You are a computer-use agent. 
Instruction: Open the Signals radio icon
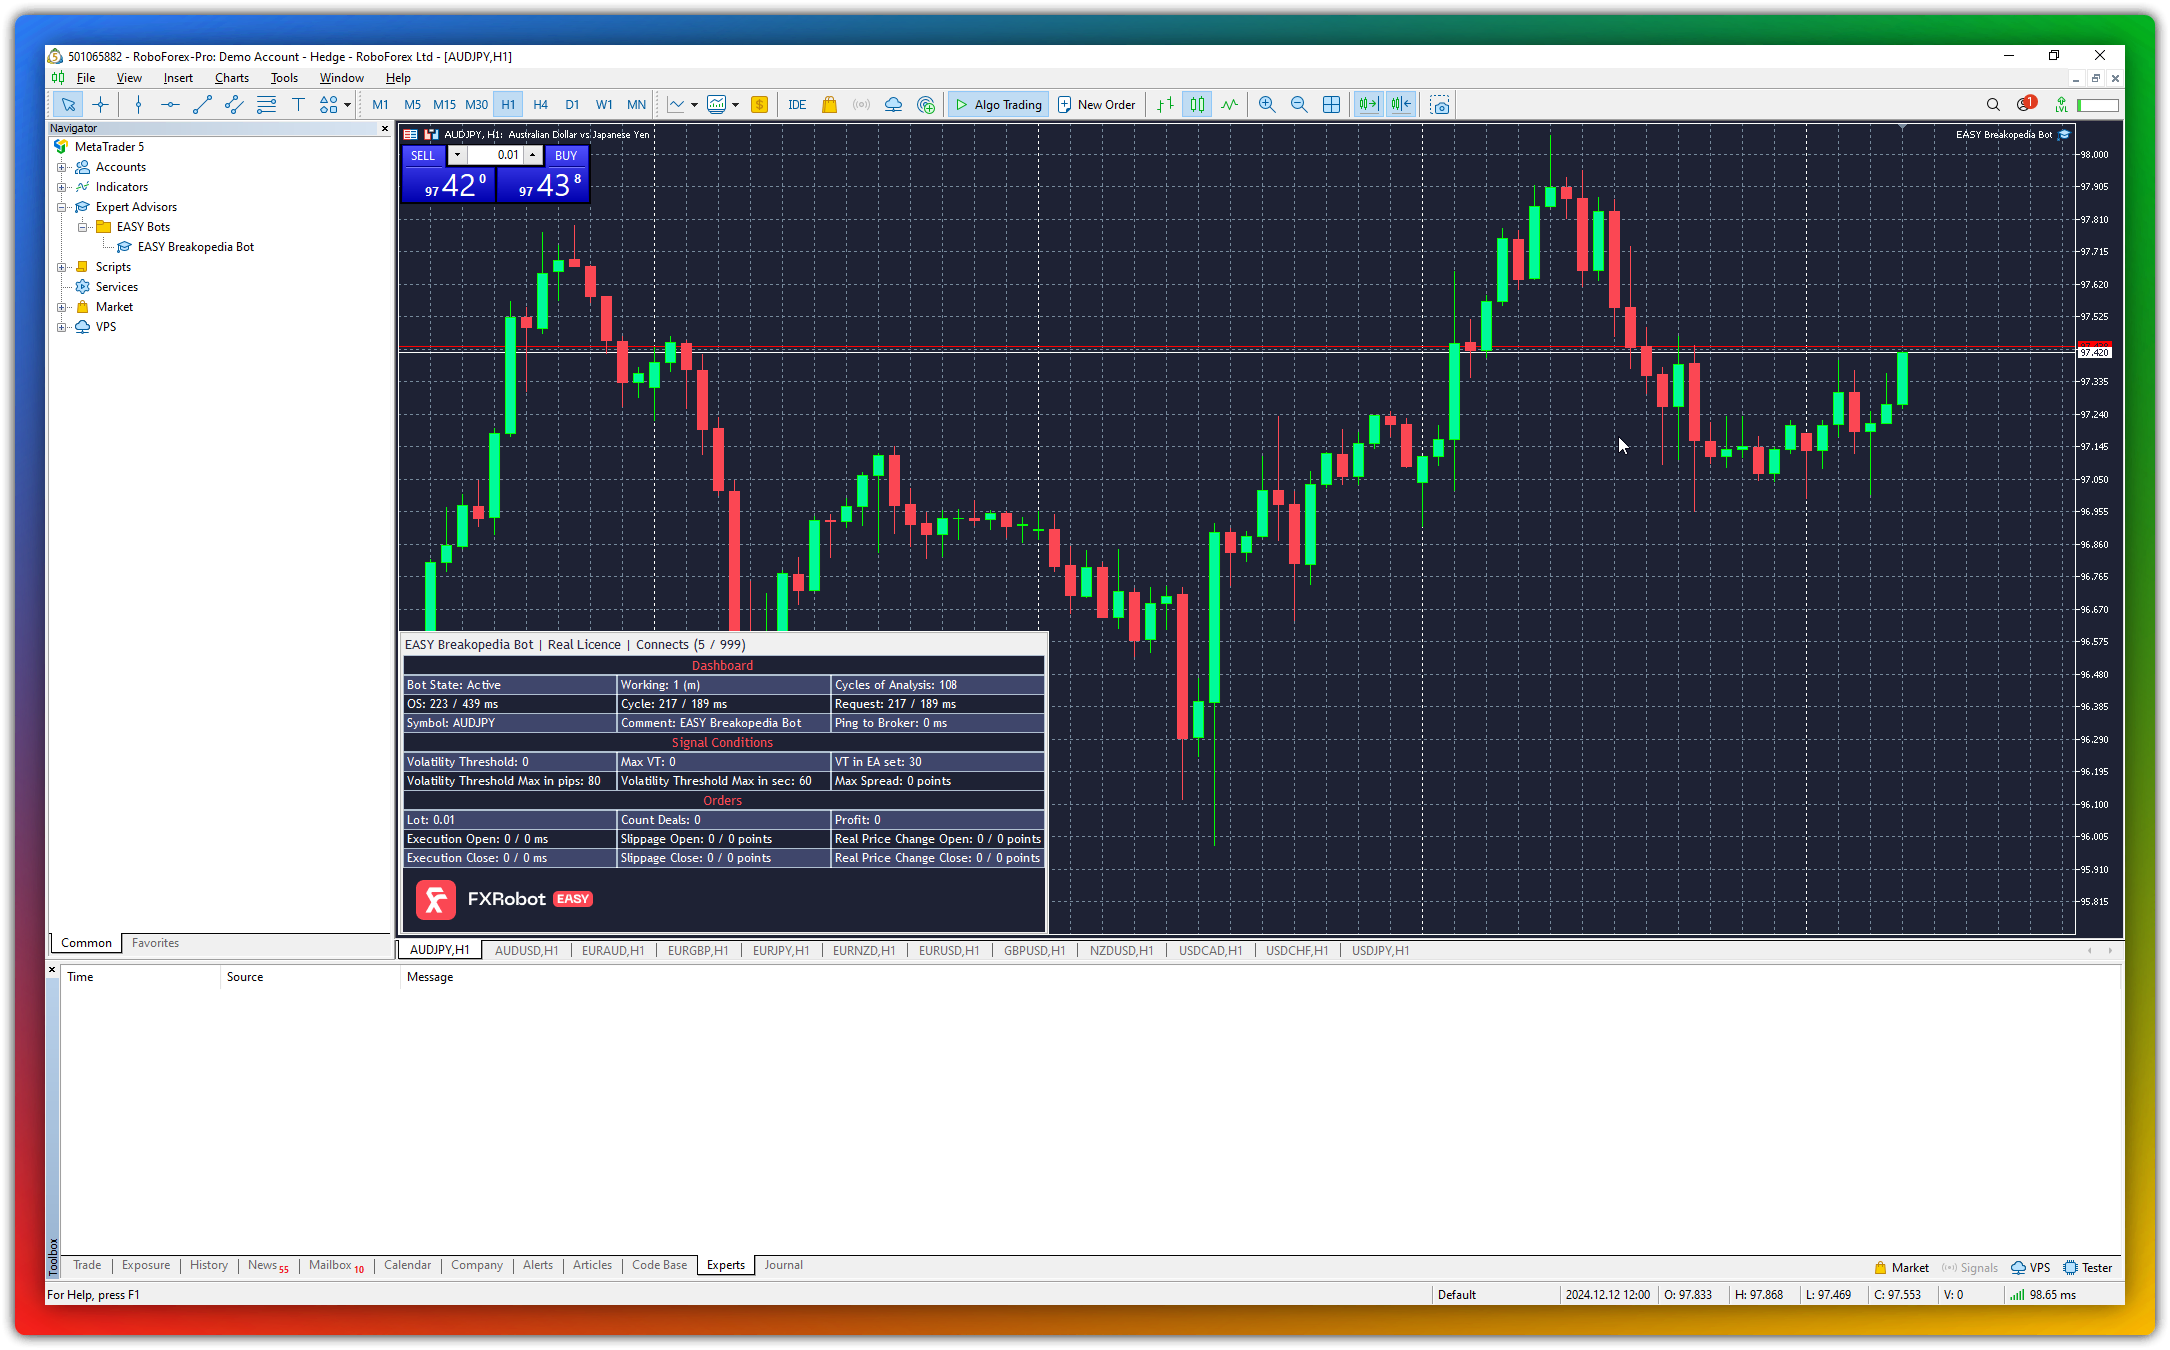pyautogui.click(x=861, y=105)
